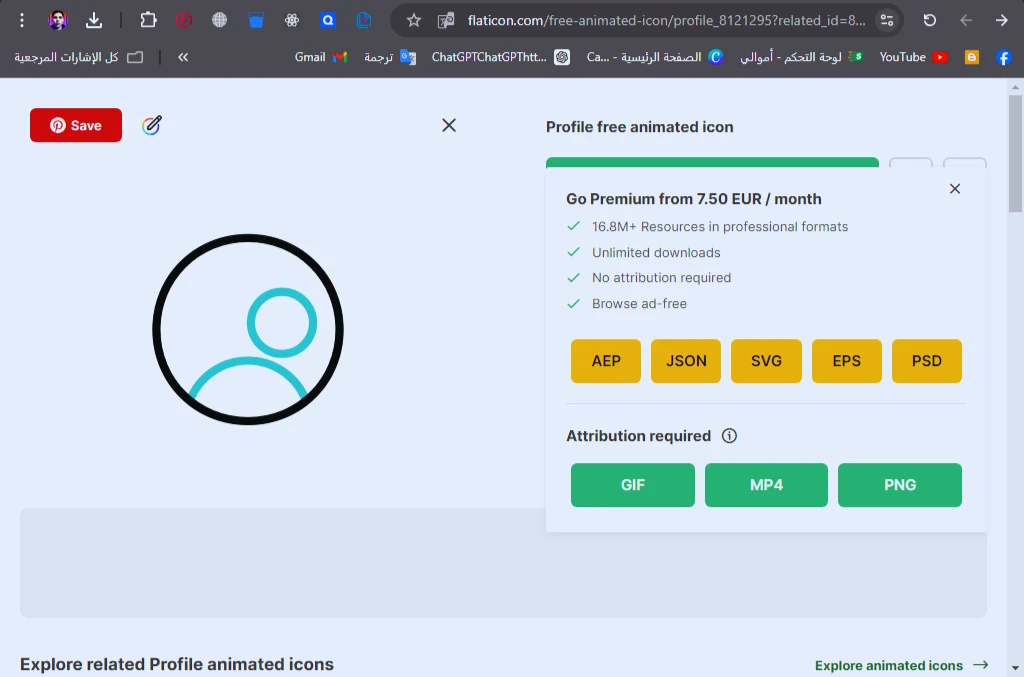This screenshot has width=1024, height=677.
Task: Download the EPS format
Action: click(846, 361)
